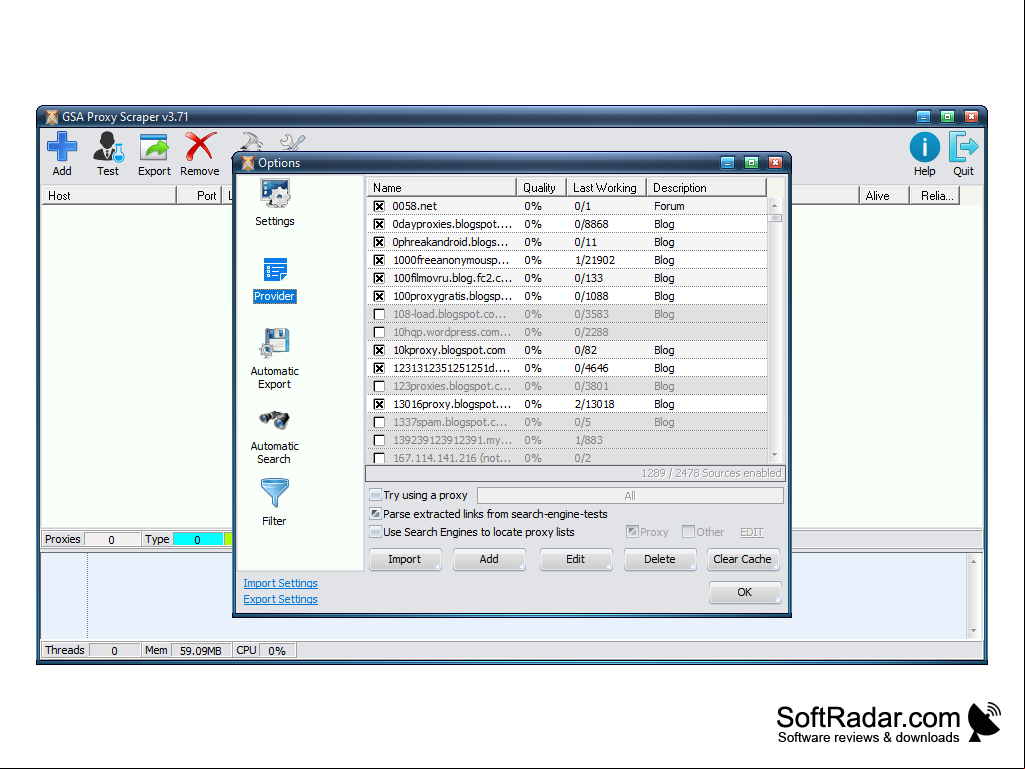The image size is (1025, 769).
Task: Uncheck the 0058.net provider
Action: tap(379, 206)
